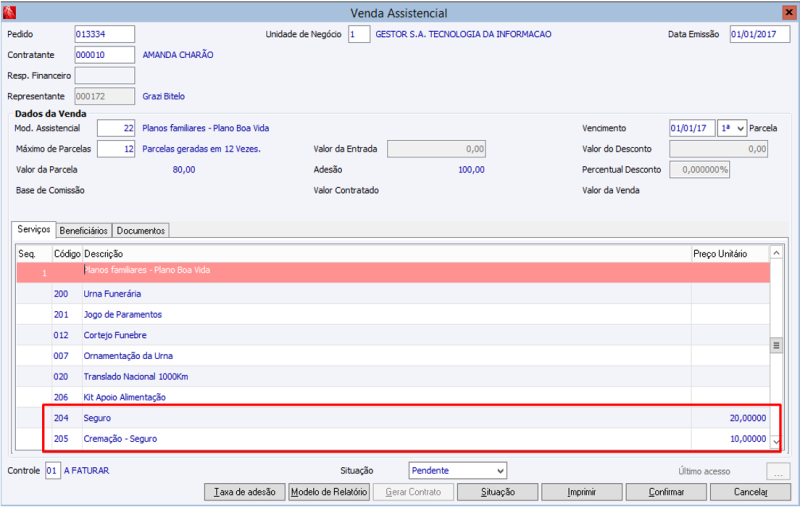
Task: Open the Situação dropdown showing Pendente
Action: (x=458, y=471)
